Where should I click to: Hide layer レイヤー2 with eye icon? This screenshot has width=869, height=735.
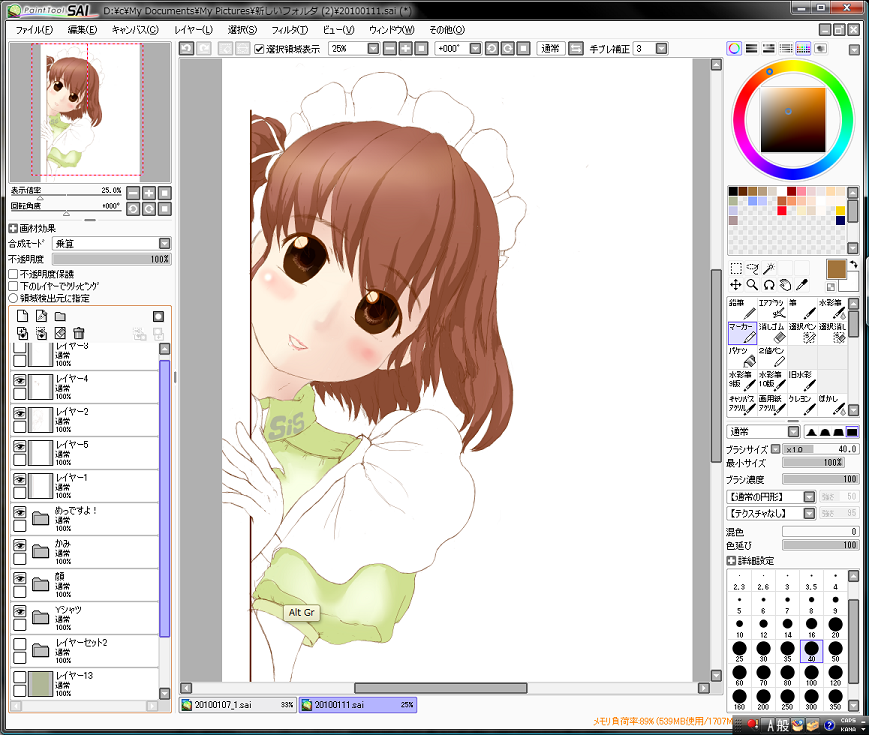pos(19,414)
